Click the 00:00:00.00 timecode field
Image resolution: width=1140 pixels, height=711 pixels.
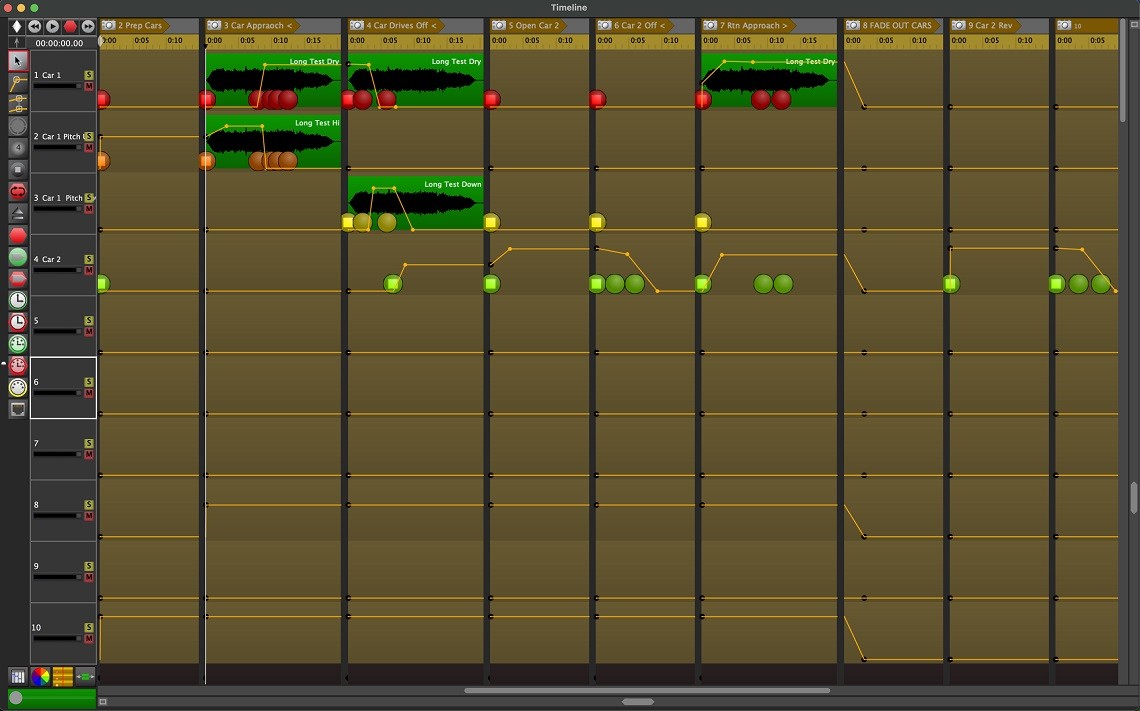pos(60,43)
